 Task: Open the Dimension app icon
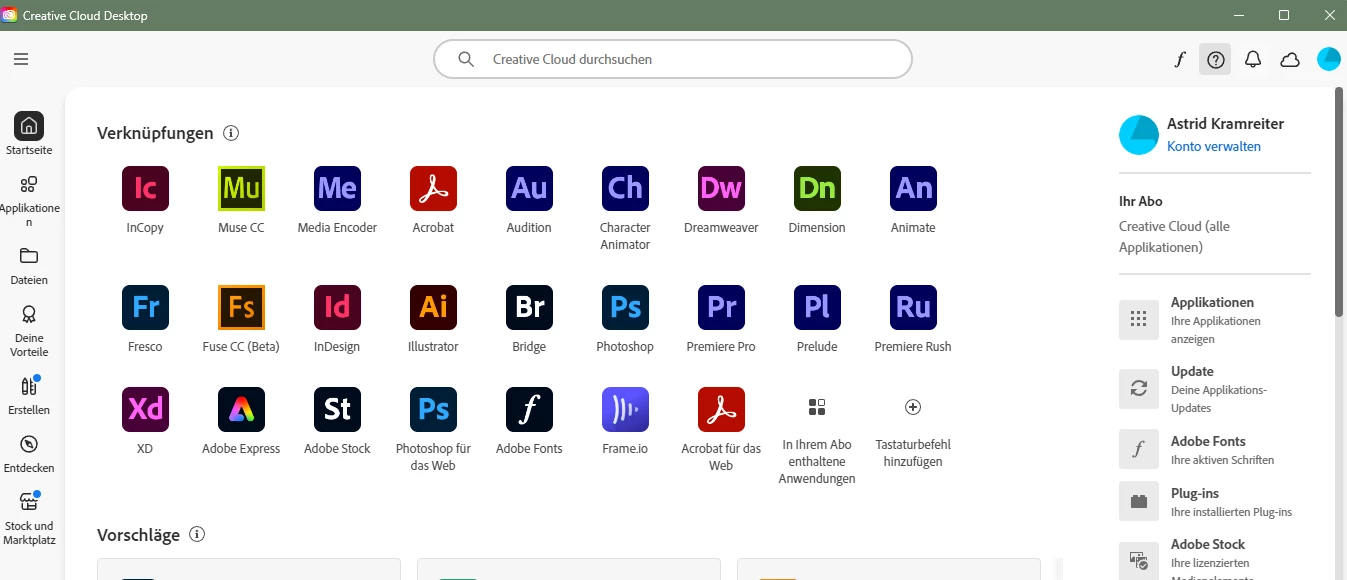coord(817,188)
